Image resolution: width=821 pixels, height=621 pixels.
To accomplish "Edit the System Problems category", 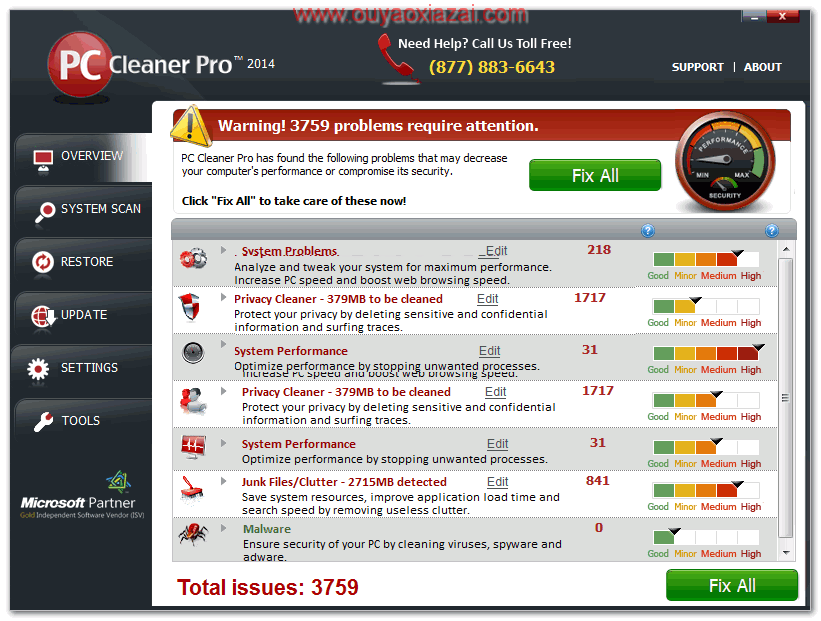I will 495,251.
